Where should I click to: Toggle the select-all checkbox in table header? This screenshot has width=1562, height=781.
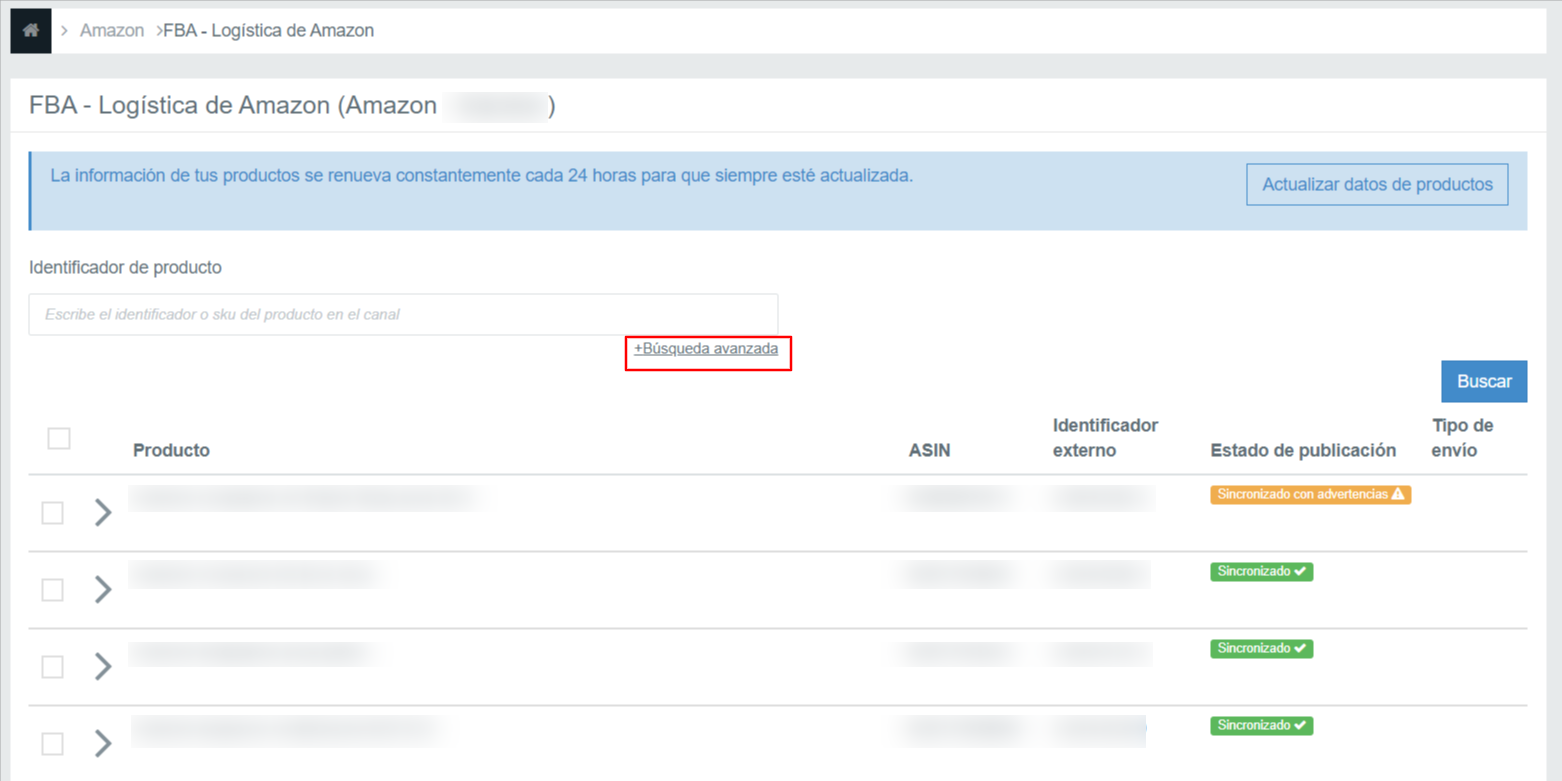click(x=59, y=438)
